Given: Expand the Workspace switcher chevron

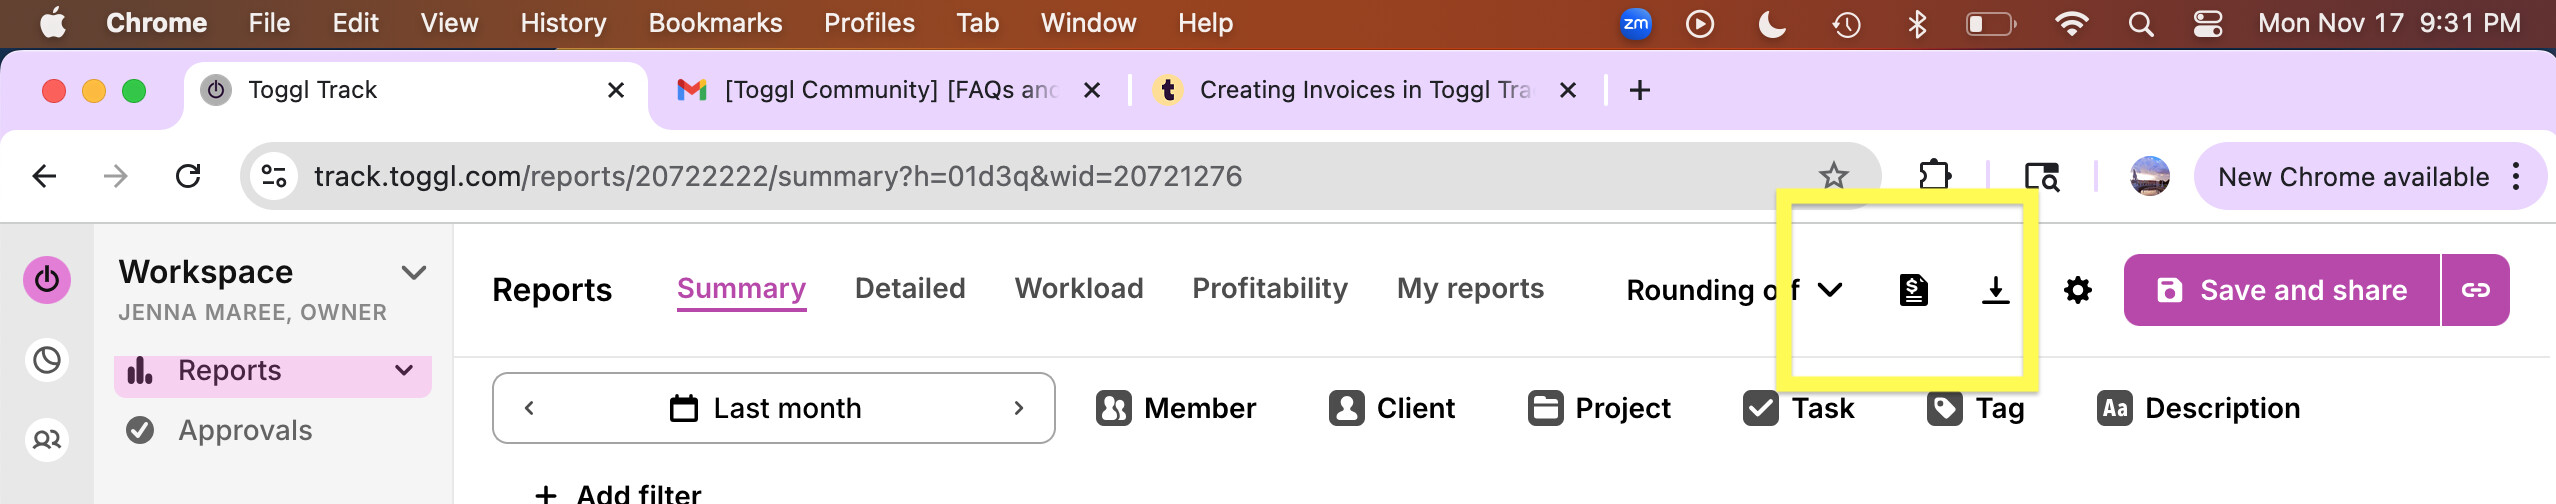Looking at the screenshot, I should click(x=414, y=272).
